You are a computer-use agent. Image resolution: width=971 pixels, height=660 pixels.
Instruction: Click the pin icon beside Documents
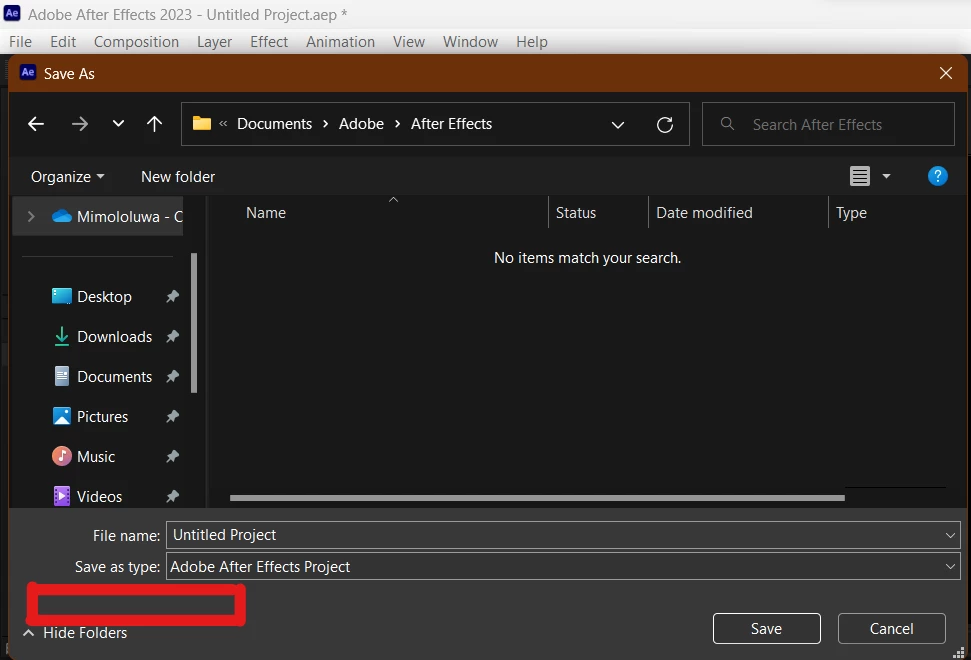point(173,376)
